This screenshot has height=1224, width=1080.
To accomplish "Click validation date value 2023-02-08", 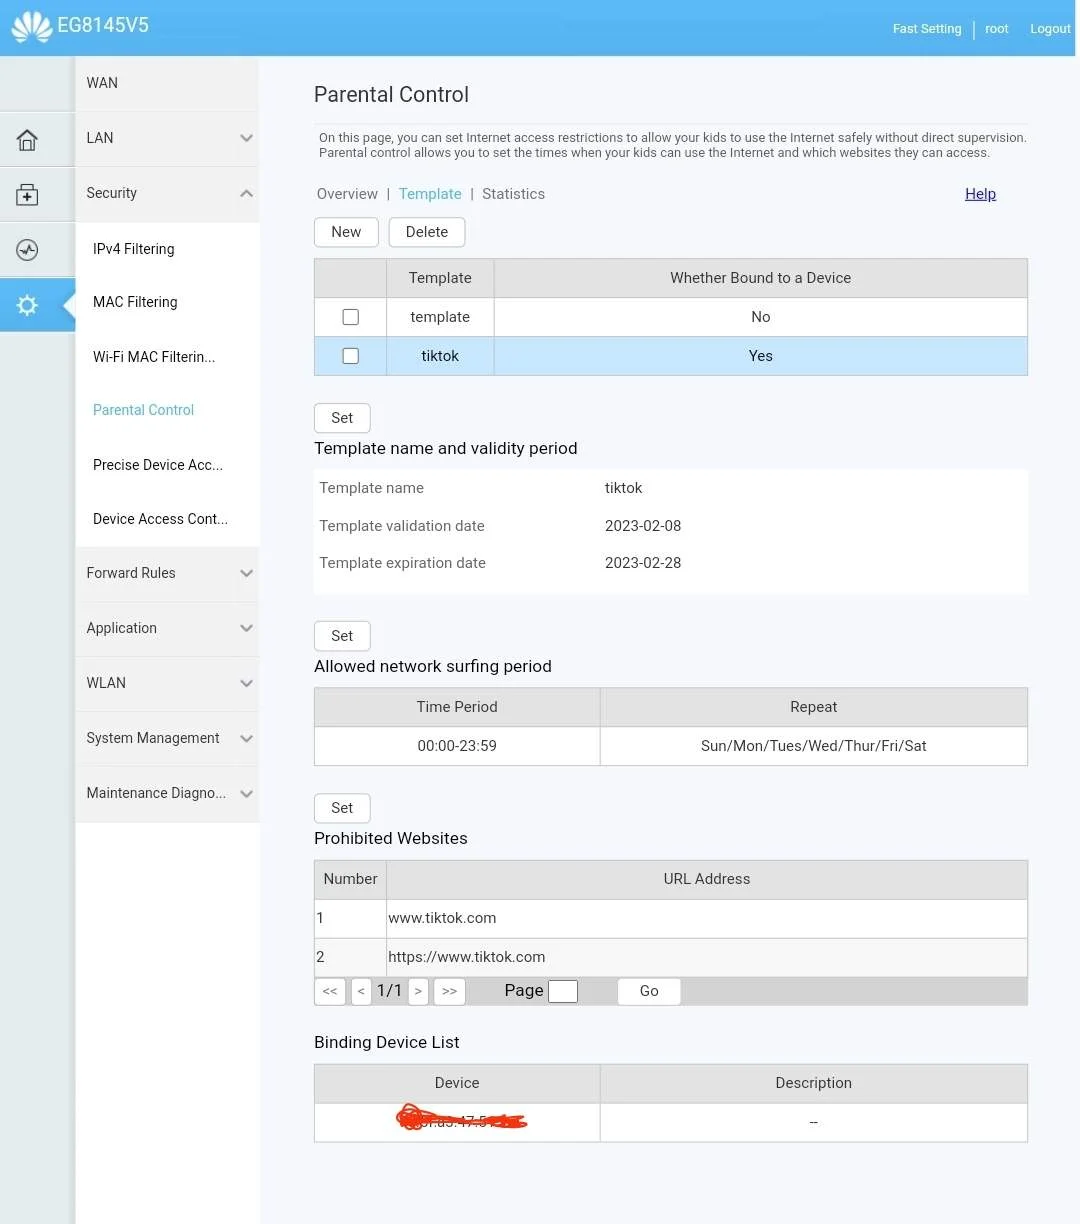I will click(x=643, y=526).
